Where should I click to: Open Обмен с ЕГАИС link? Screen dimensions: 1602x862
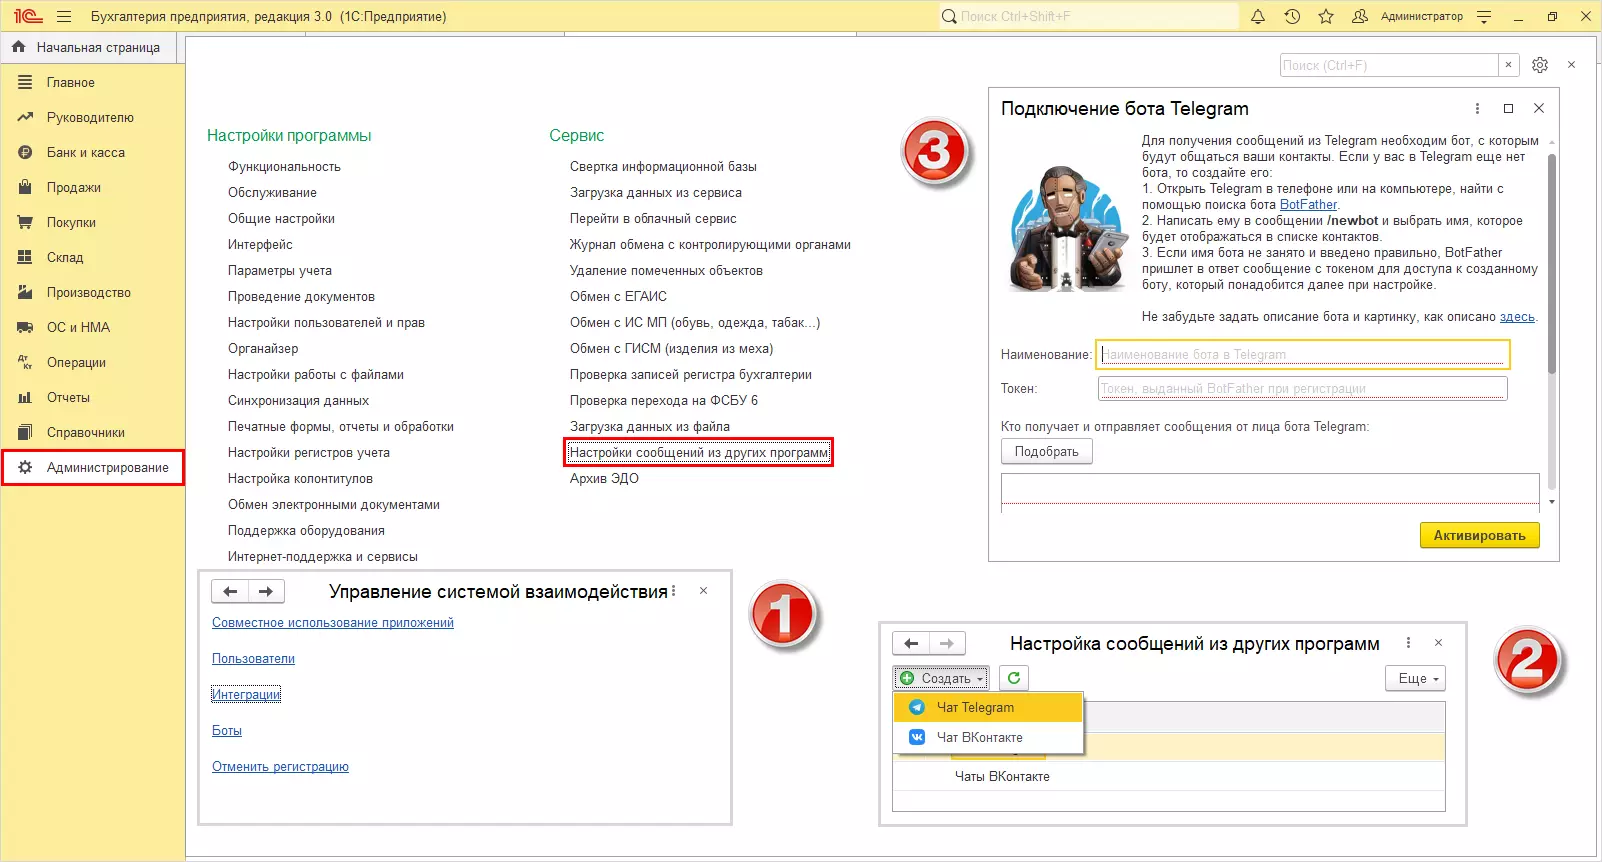(x=618, y=297)
